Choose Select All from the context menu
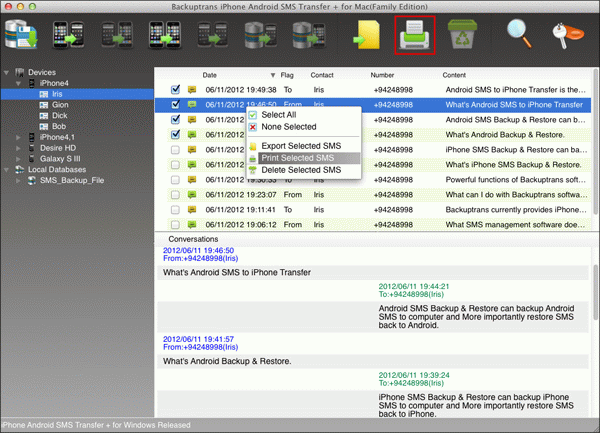This screenshot has width=600, height=433. (x=279, y=115)
